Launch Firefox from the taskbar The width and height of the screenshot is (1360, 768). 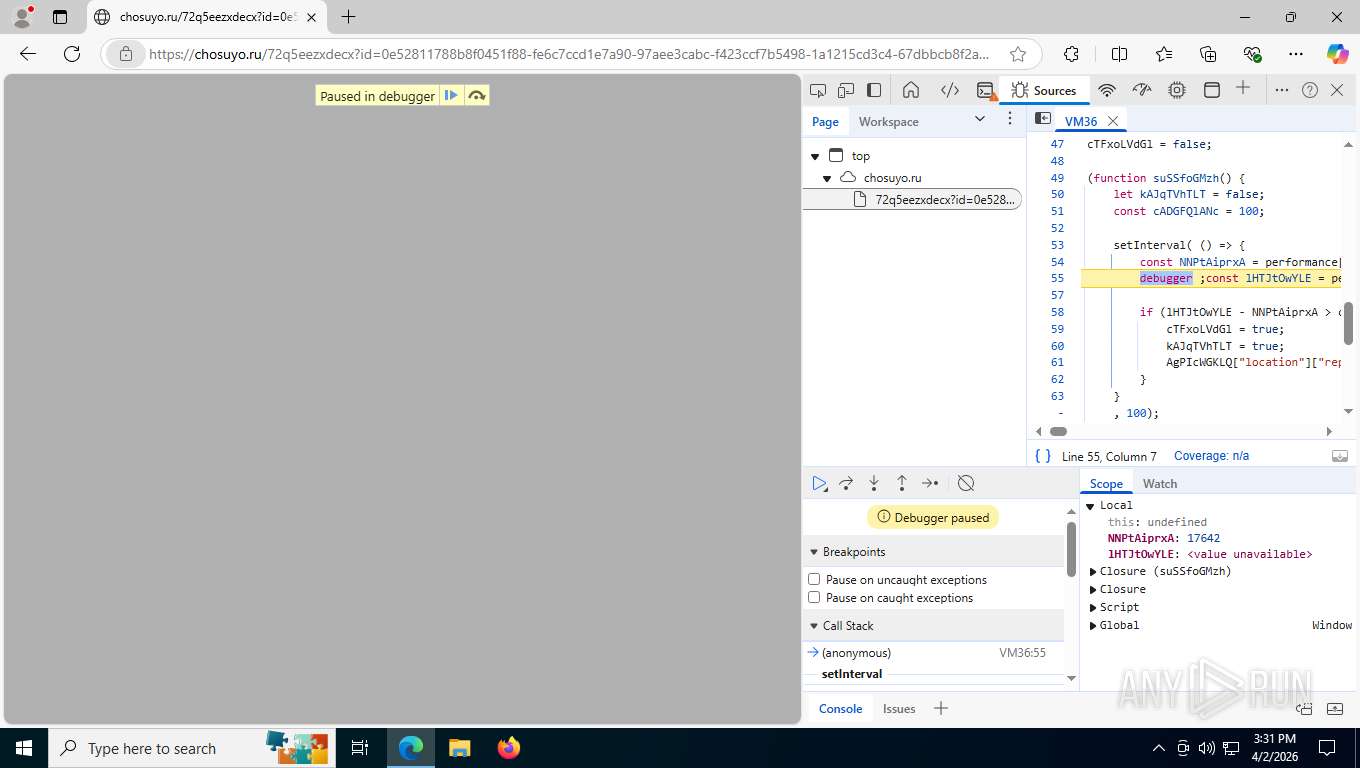click(509, 748)
